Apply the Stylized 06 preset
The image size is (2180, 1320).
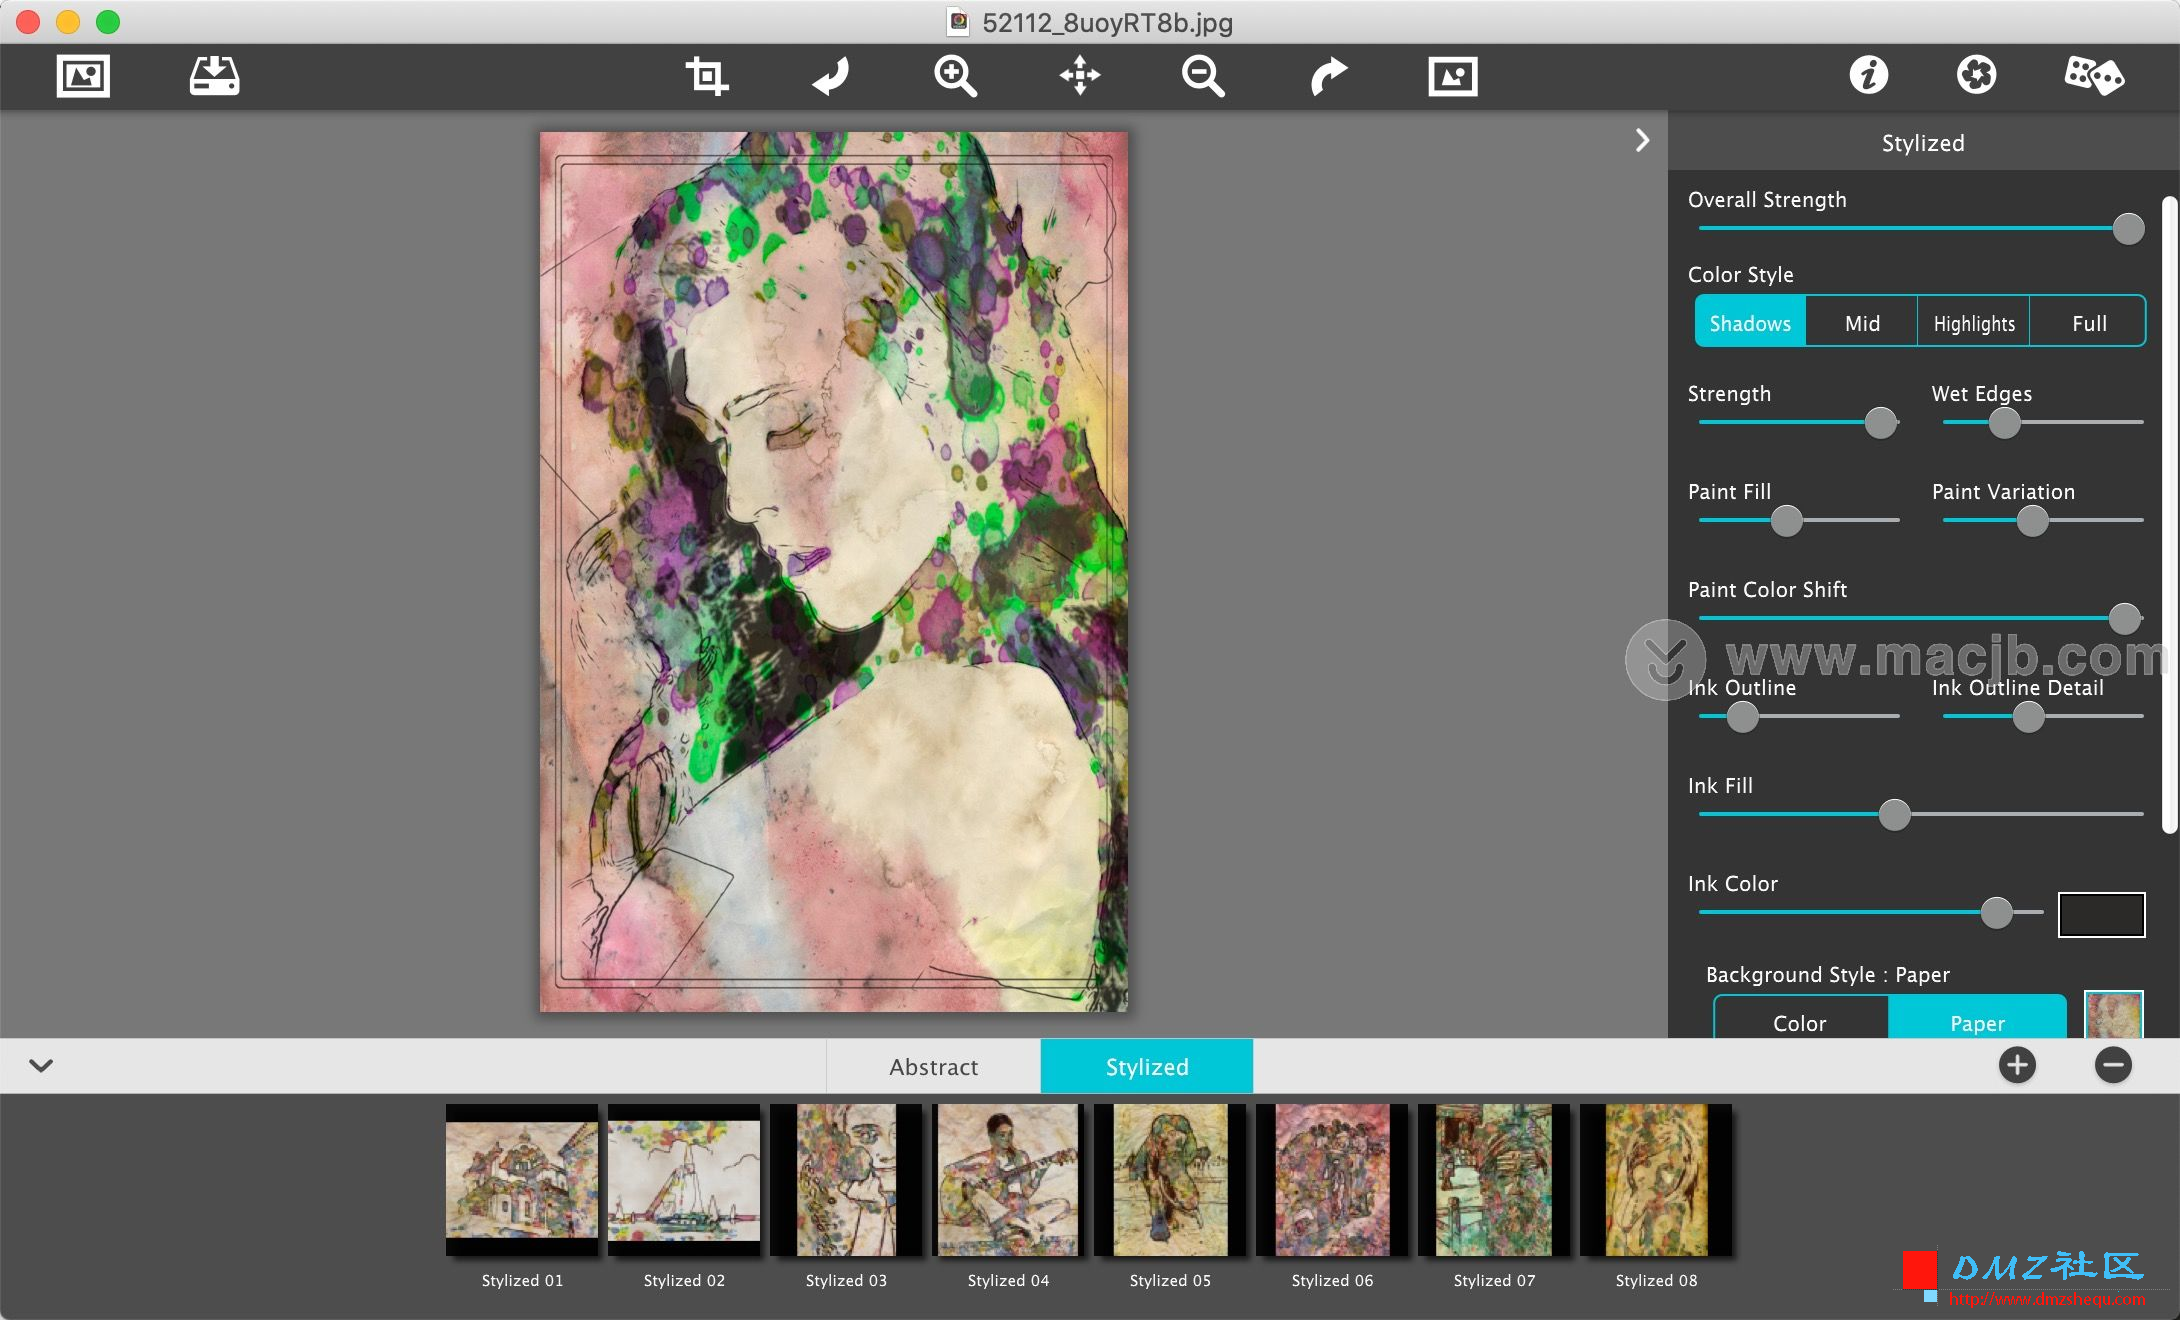click(x=1332, y=1180)
